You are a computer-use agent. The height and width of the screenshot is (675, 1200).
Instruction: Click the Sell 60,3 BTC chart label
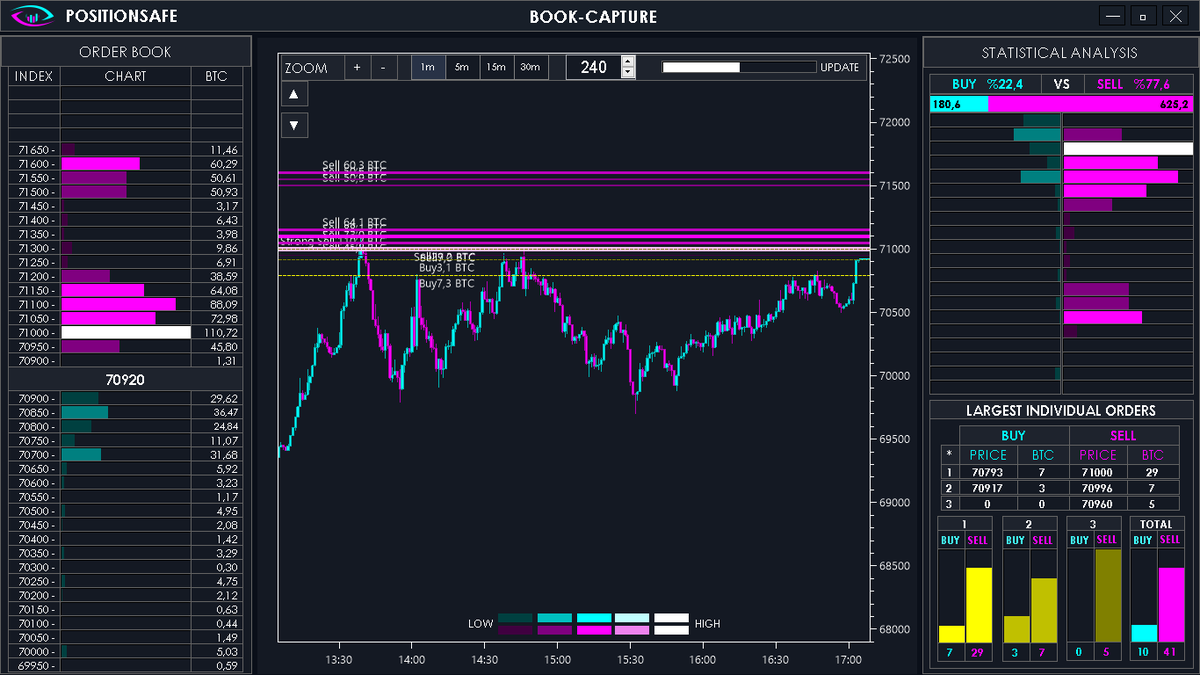click(x=354, y=165)
